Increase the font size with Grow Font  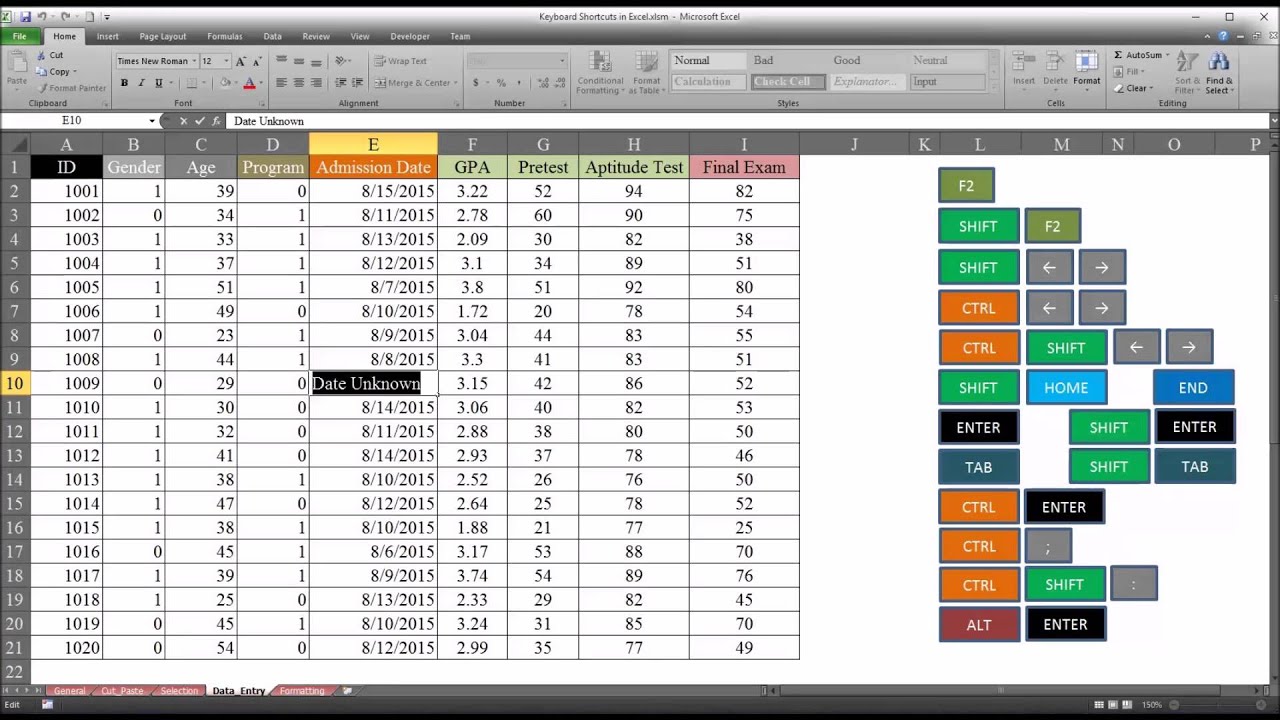click(x=241, y=61)
